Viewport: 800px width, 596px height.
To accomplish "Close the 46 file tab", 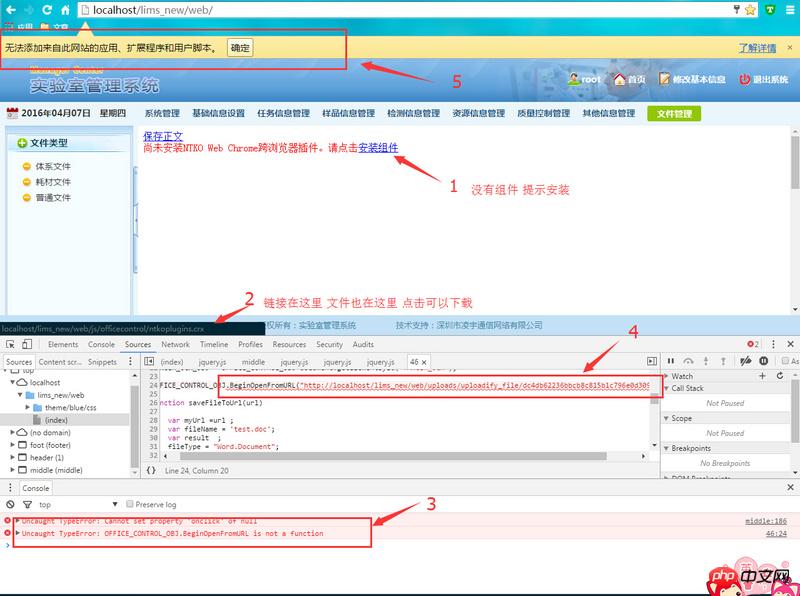I will tap(423, 362).
